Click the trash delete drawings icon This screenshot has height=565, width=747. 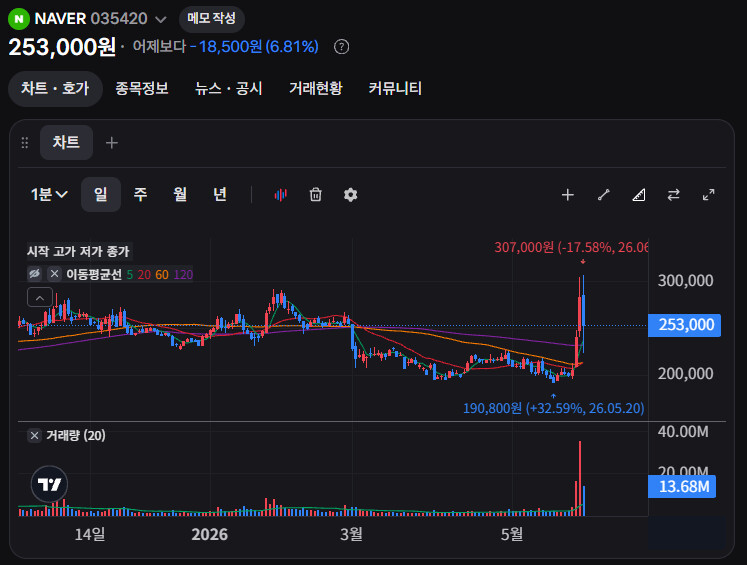tap(315, 194)
